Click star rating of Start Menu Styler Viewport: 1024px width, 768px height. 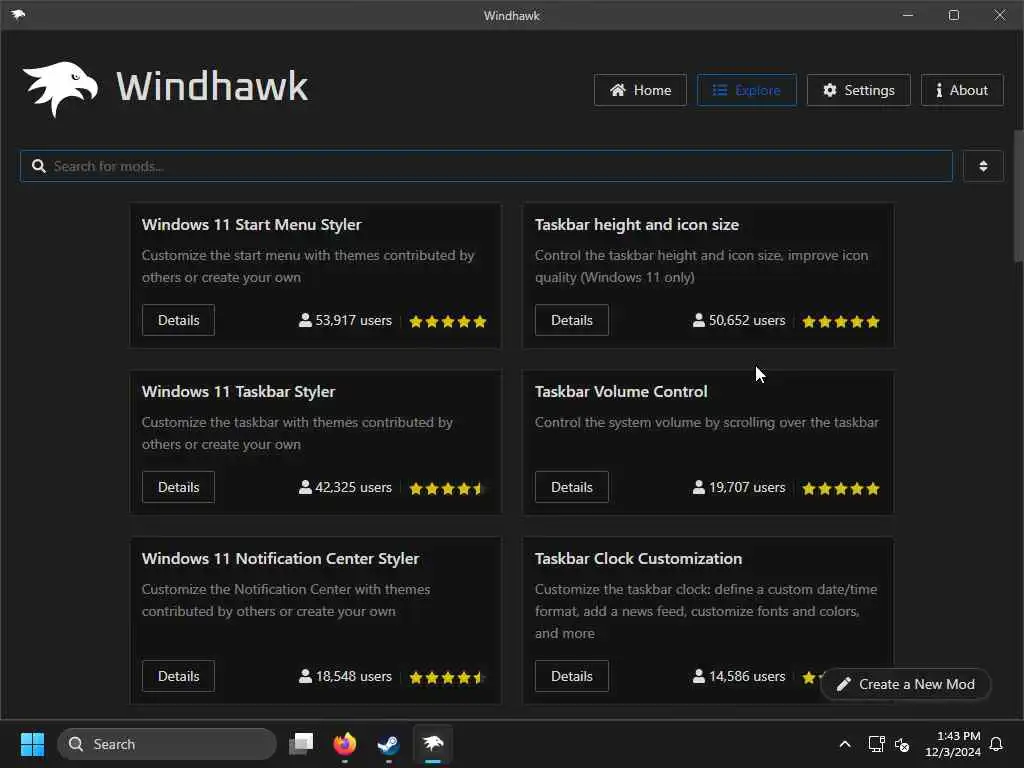point(448,321)
